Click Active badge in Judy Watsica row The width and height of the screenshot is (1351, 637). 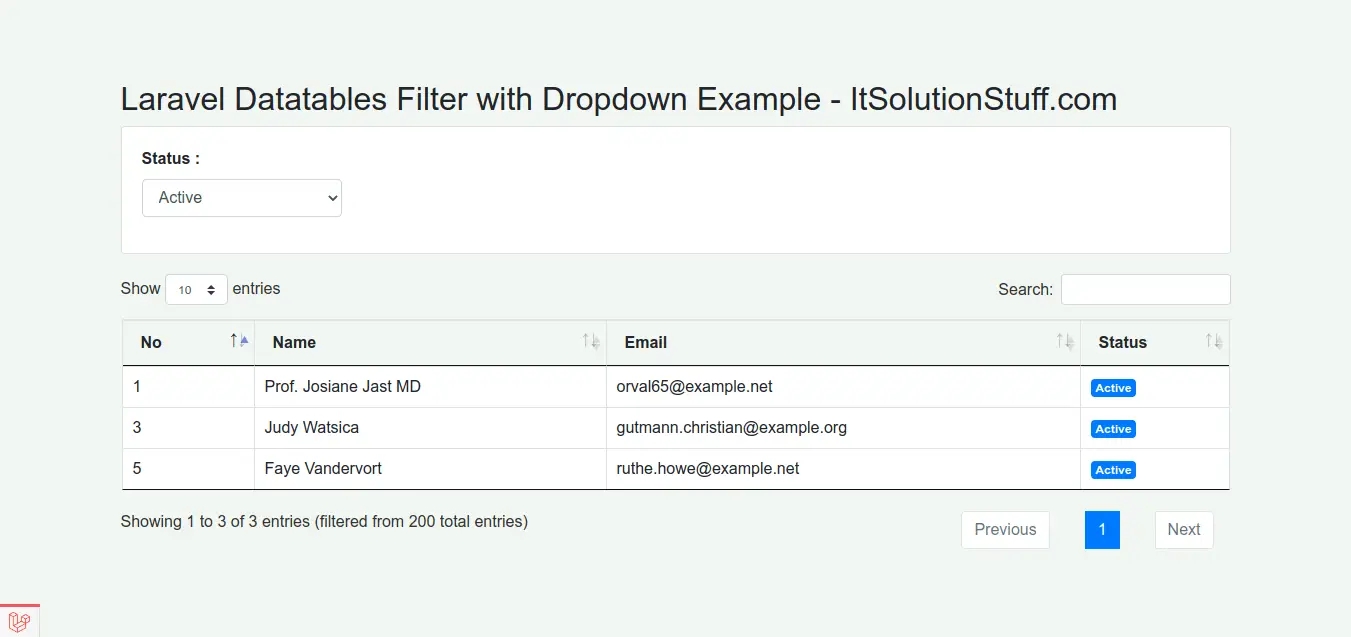coord(1113,429)
